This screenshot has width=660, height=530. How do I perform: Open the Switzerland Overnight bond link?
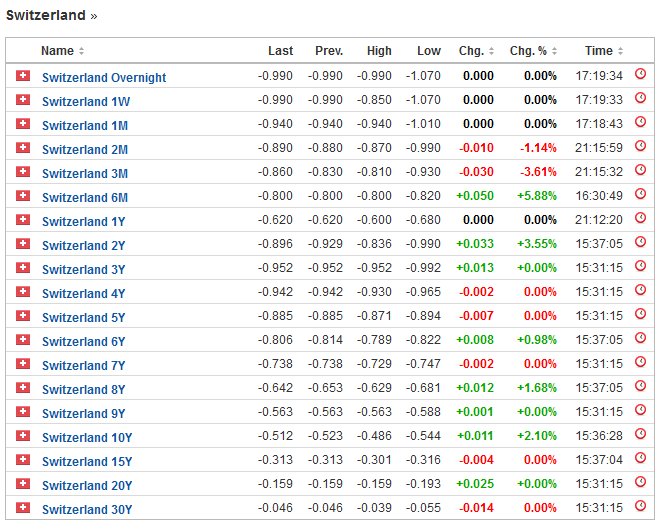tap(104, 77)
